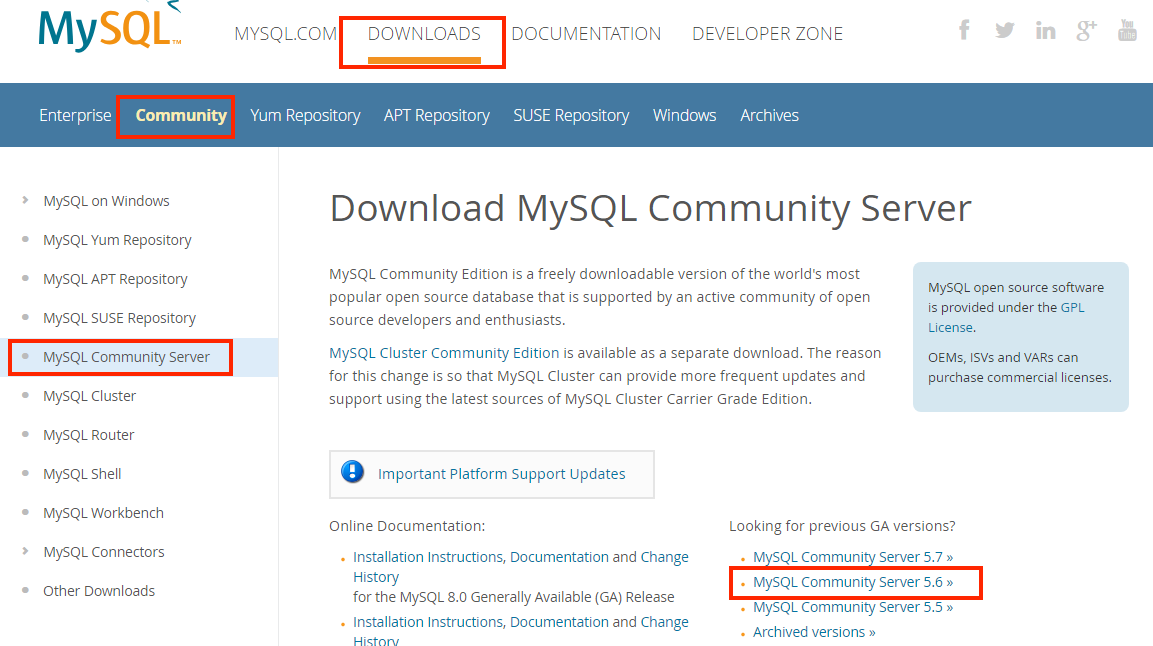Screen dimensions: 1153x646
Task: Select Other Downloads in the sidebar
Action: click(99, 590)
